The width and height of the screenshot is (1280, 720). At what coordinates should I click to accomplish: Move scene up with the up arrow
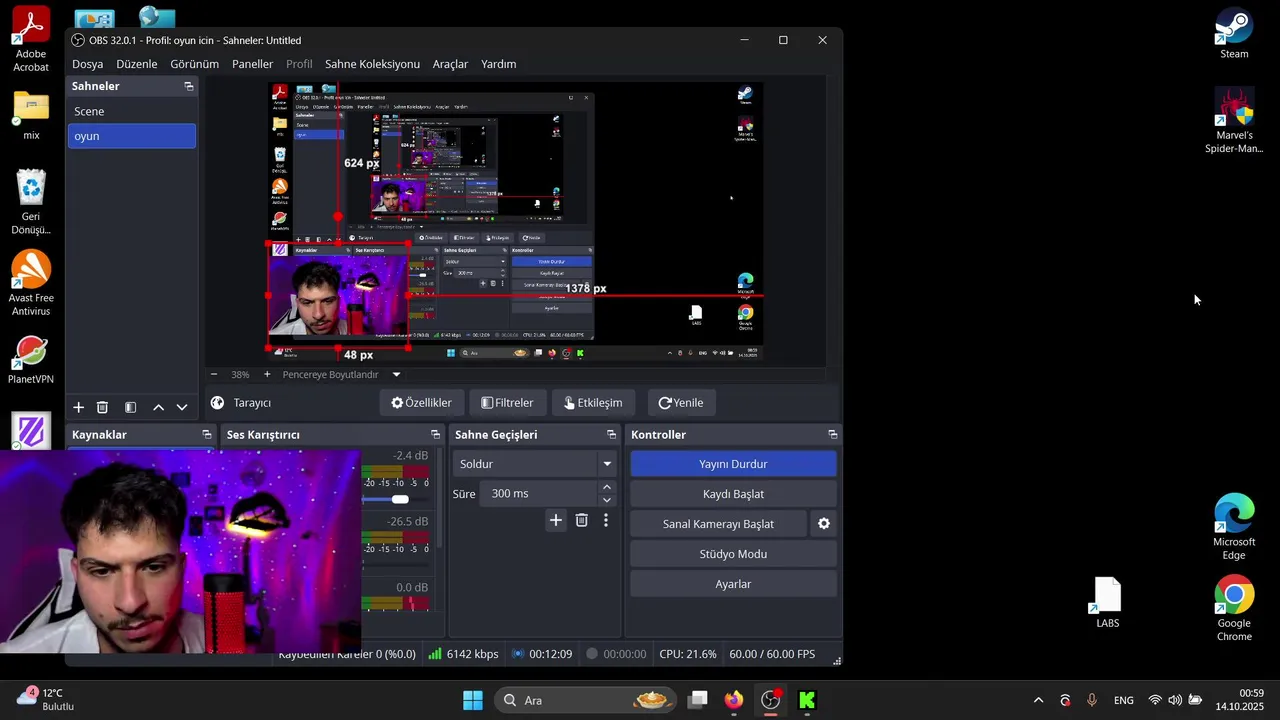pyautogui.click(x=158, y=407)
